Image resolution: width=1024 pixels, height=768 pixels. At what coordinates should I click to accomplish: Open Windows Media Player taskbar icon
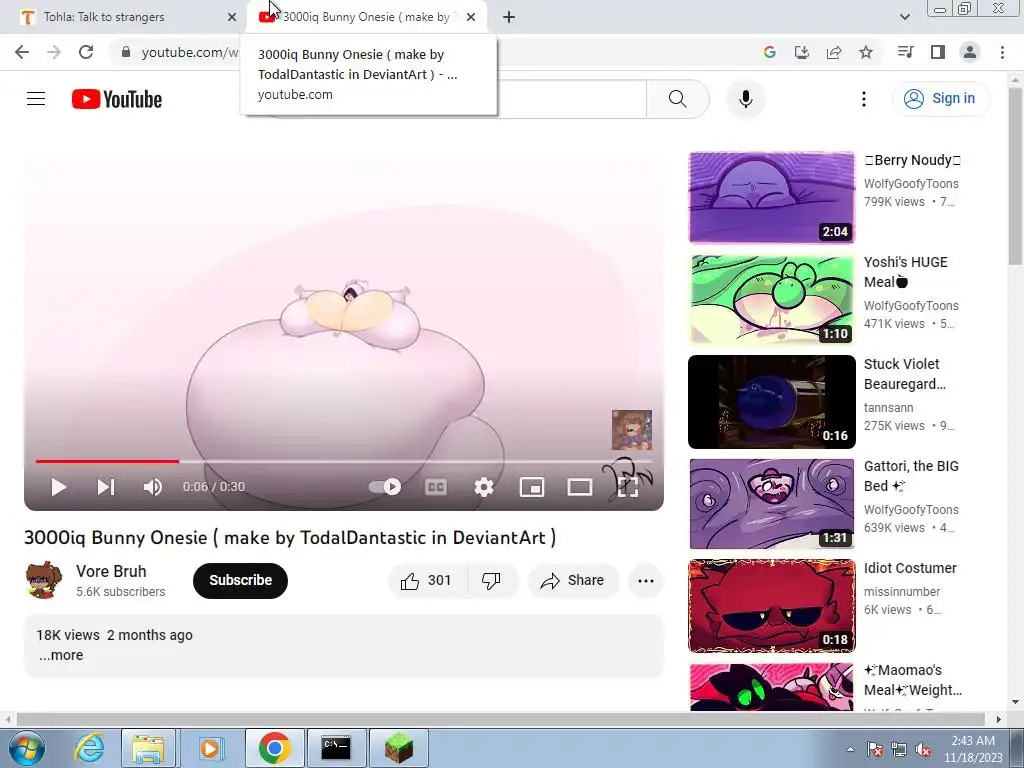(x=210, y=748)
